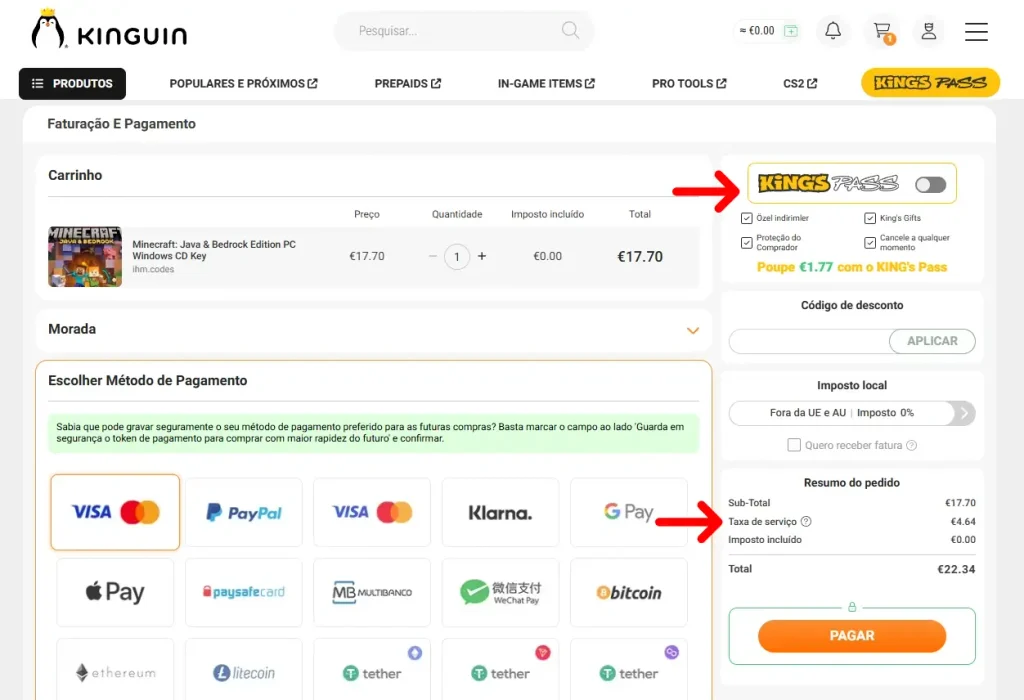
Task: Click the discount code input field
Action: click(x=810, y=342)
